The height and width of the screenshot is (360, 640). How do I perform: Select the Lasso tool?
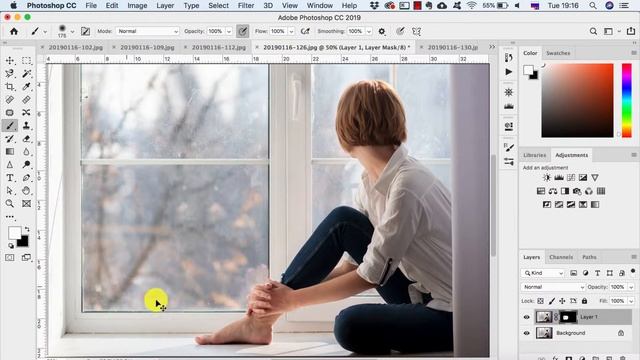pos(10,73)
